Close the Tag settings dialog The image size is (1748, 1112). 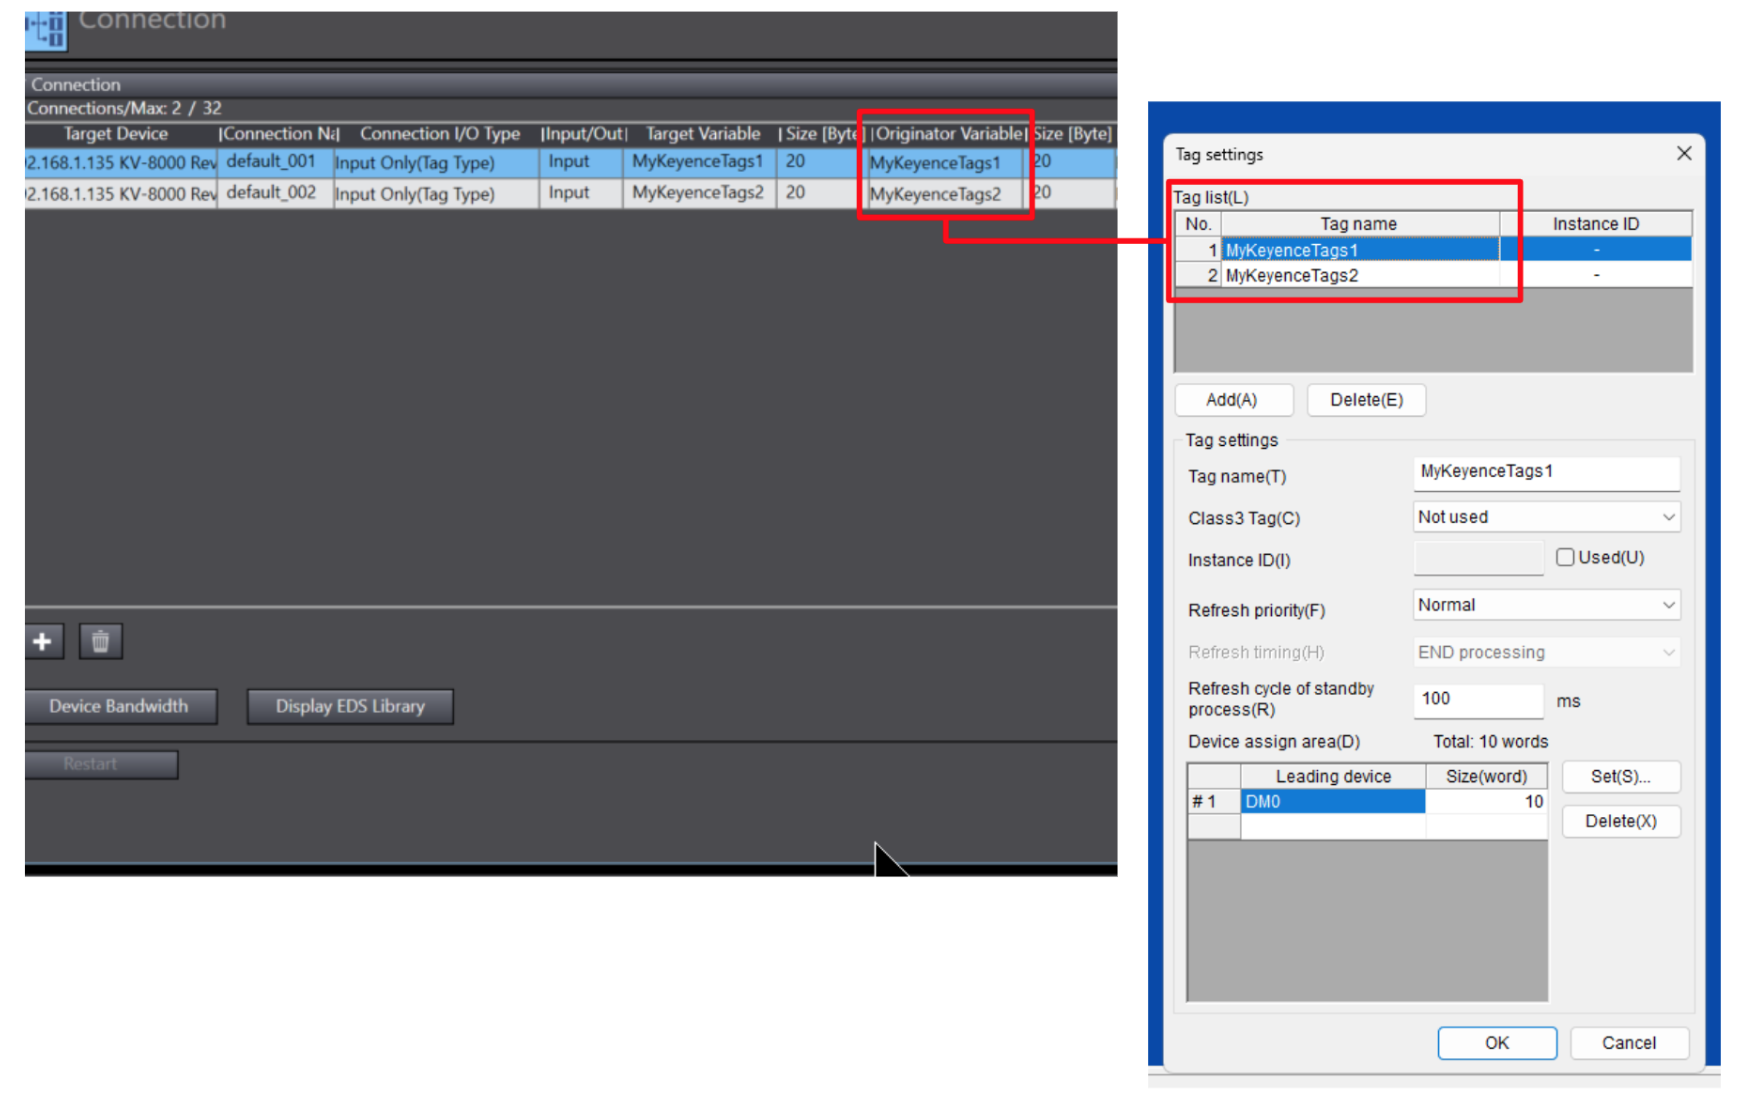1684,153
